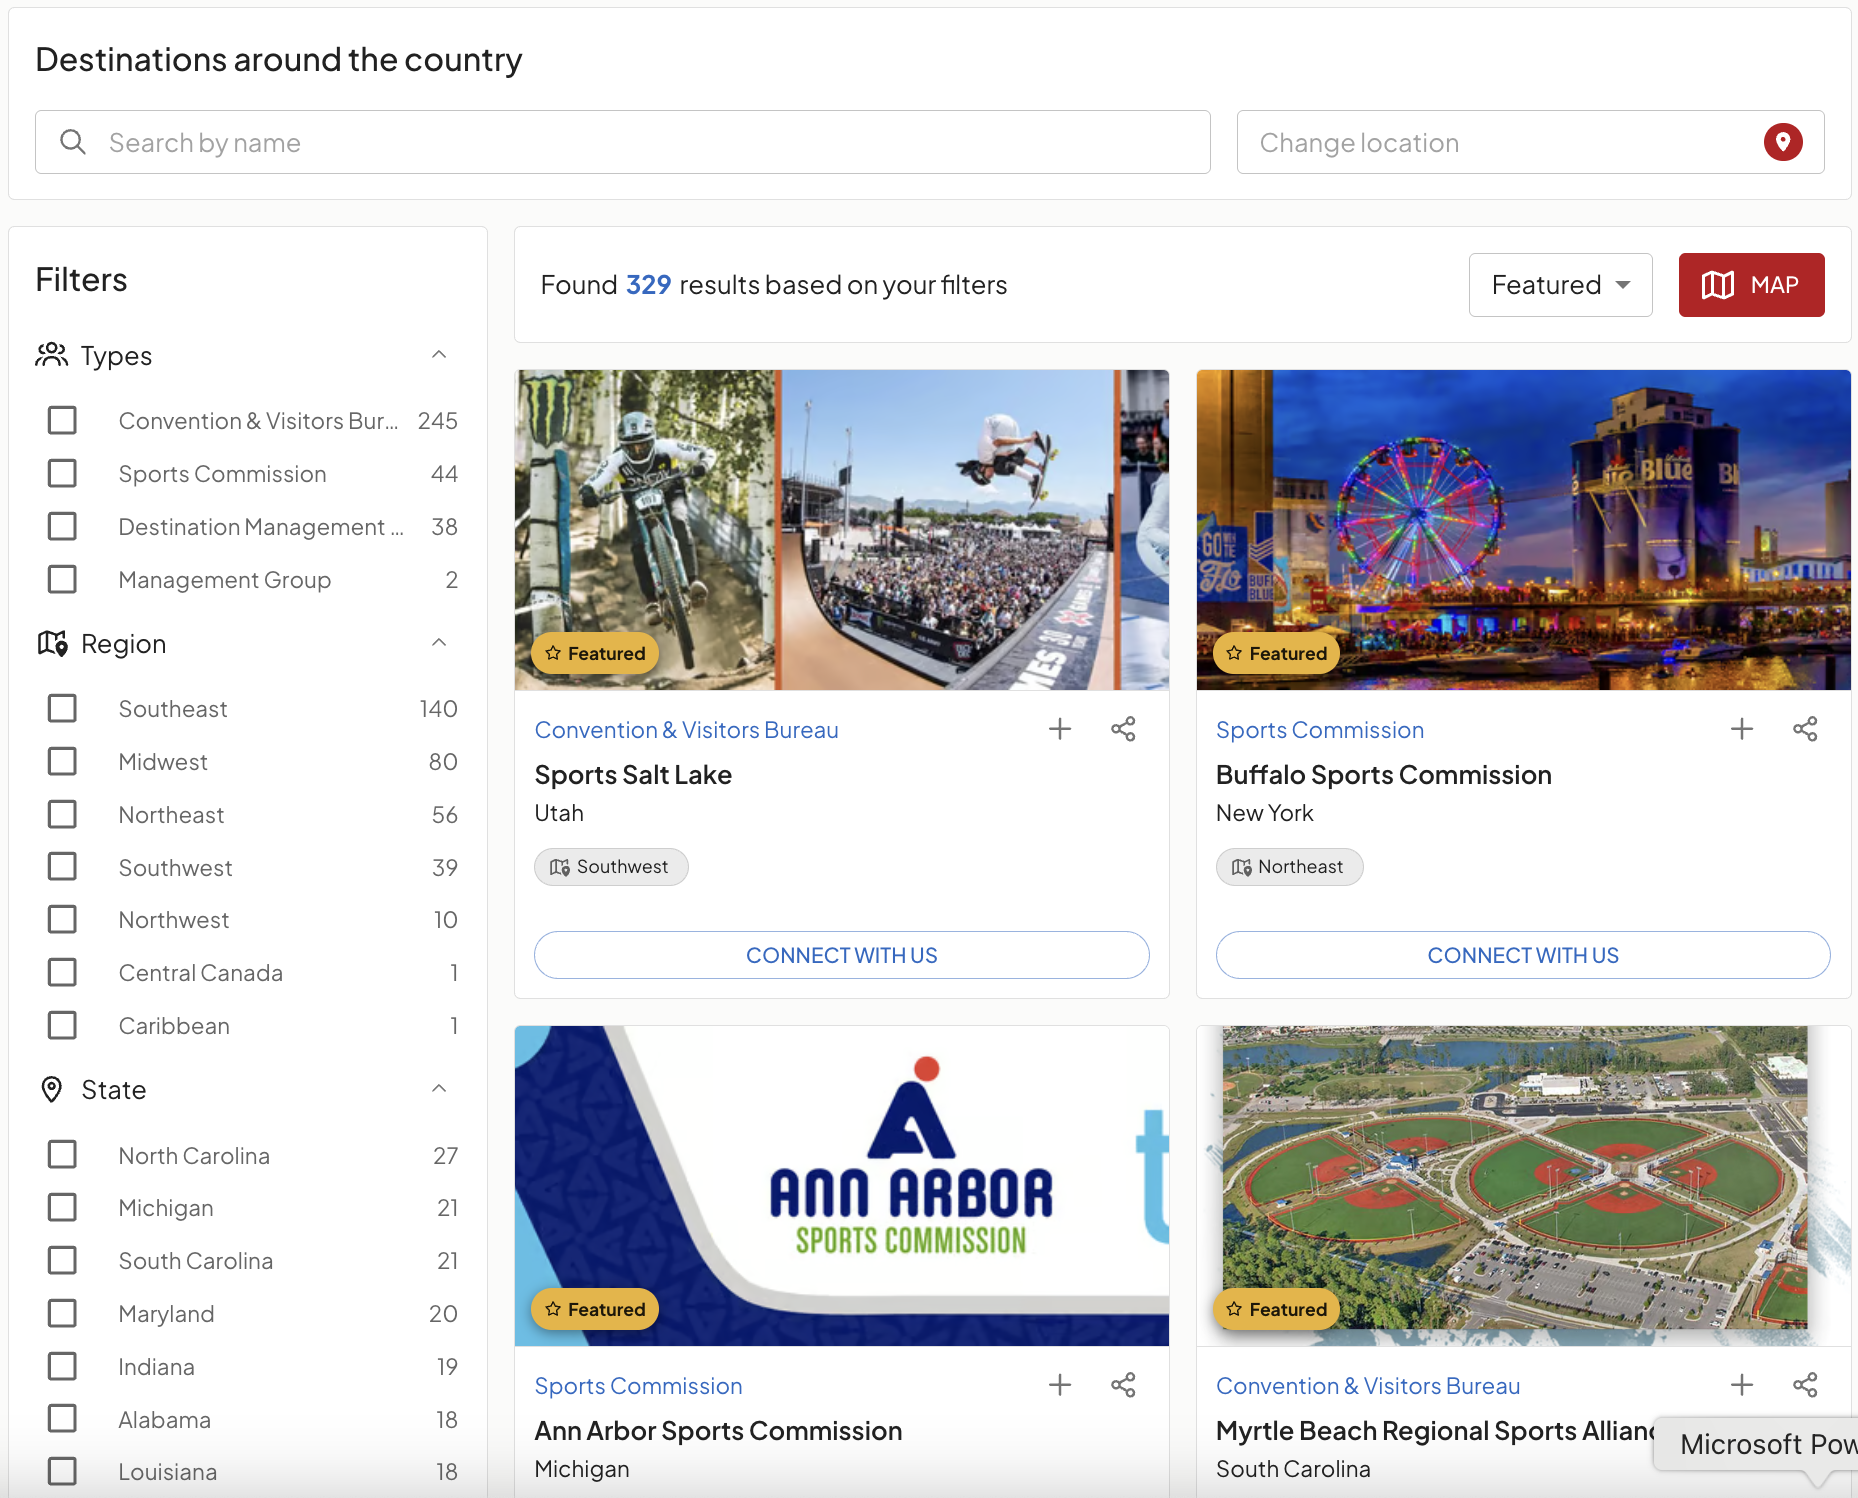The image size is (1858, 1498).
Task: Open the Buffalo ferris wheel photo
Action: point(1523,530)
